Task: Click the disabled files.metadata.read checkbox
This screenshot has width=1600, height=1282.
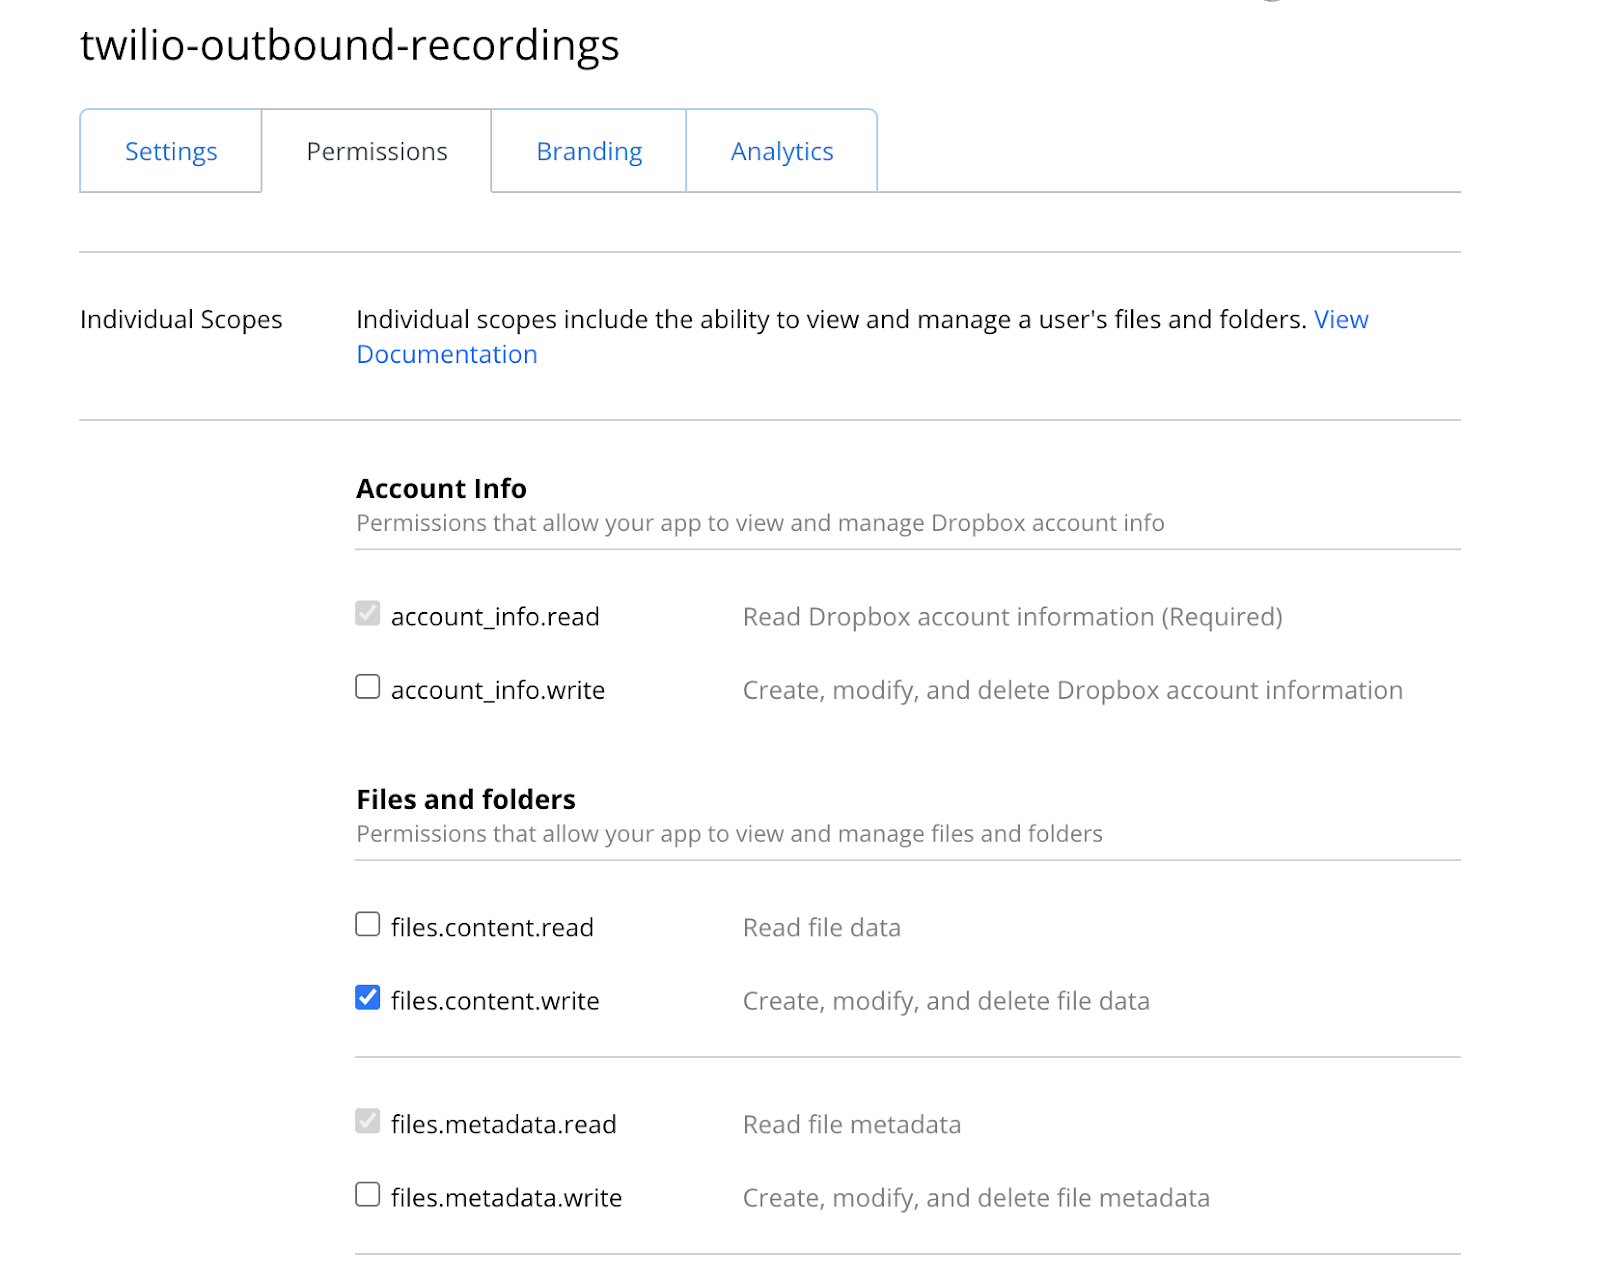Action: point(368,1121)
